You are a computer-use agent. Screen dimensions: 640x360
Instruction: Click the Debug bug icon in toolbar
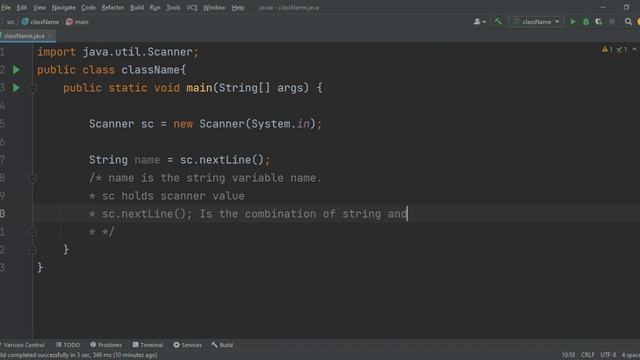click(x=586, y=22)
